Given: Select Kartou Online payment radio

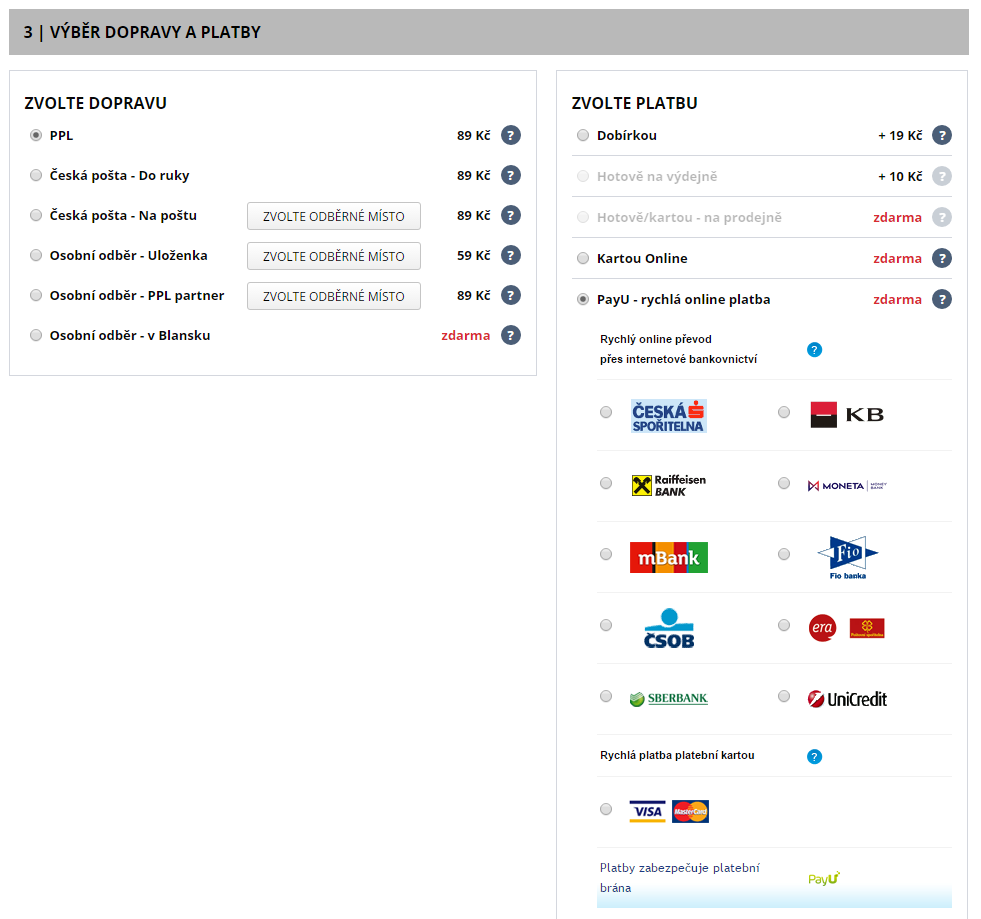Looking at the screenshot, I should point(582,258).
